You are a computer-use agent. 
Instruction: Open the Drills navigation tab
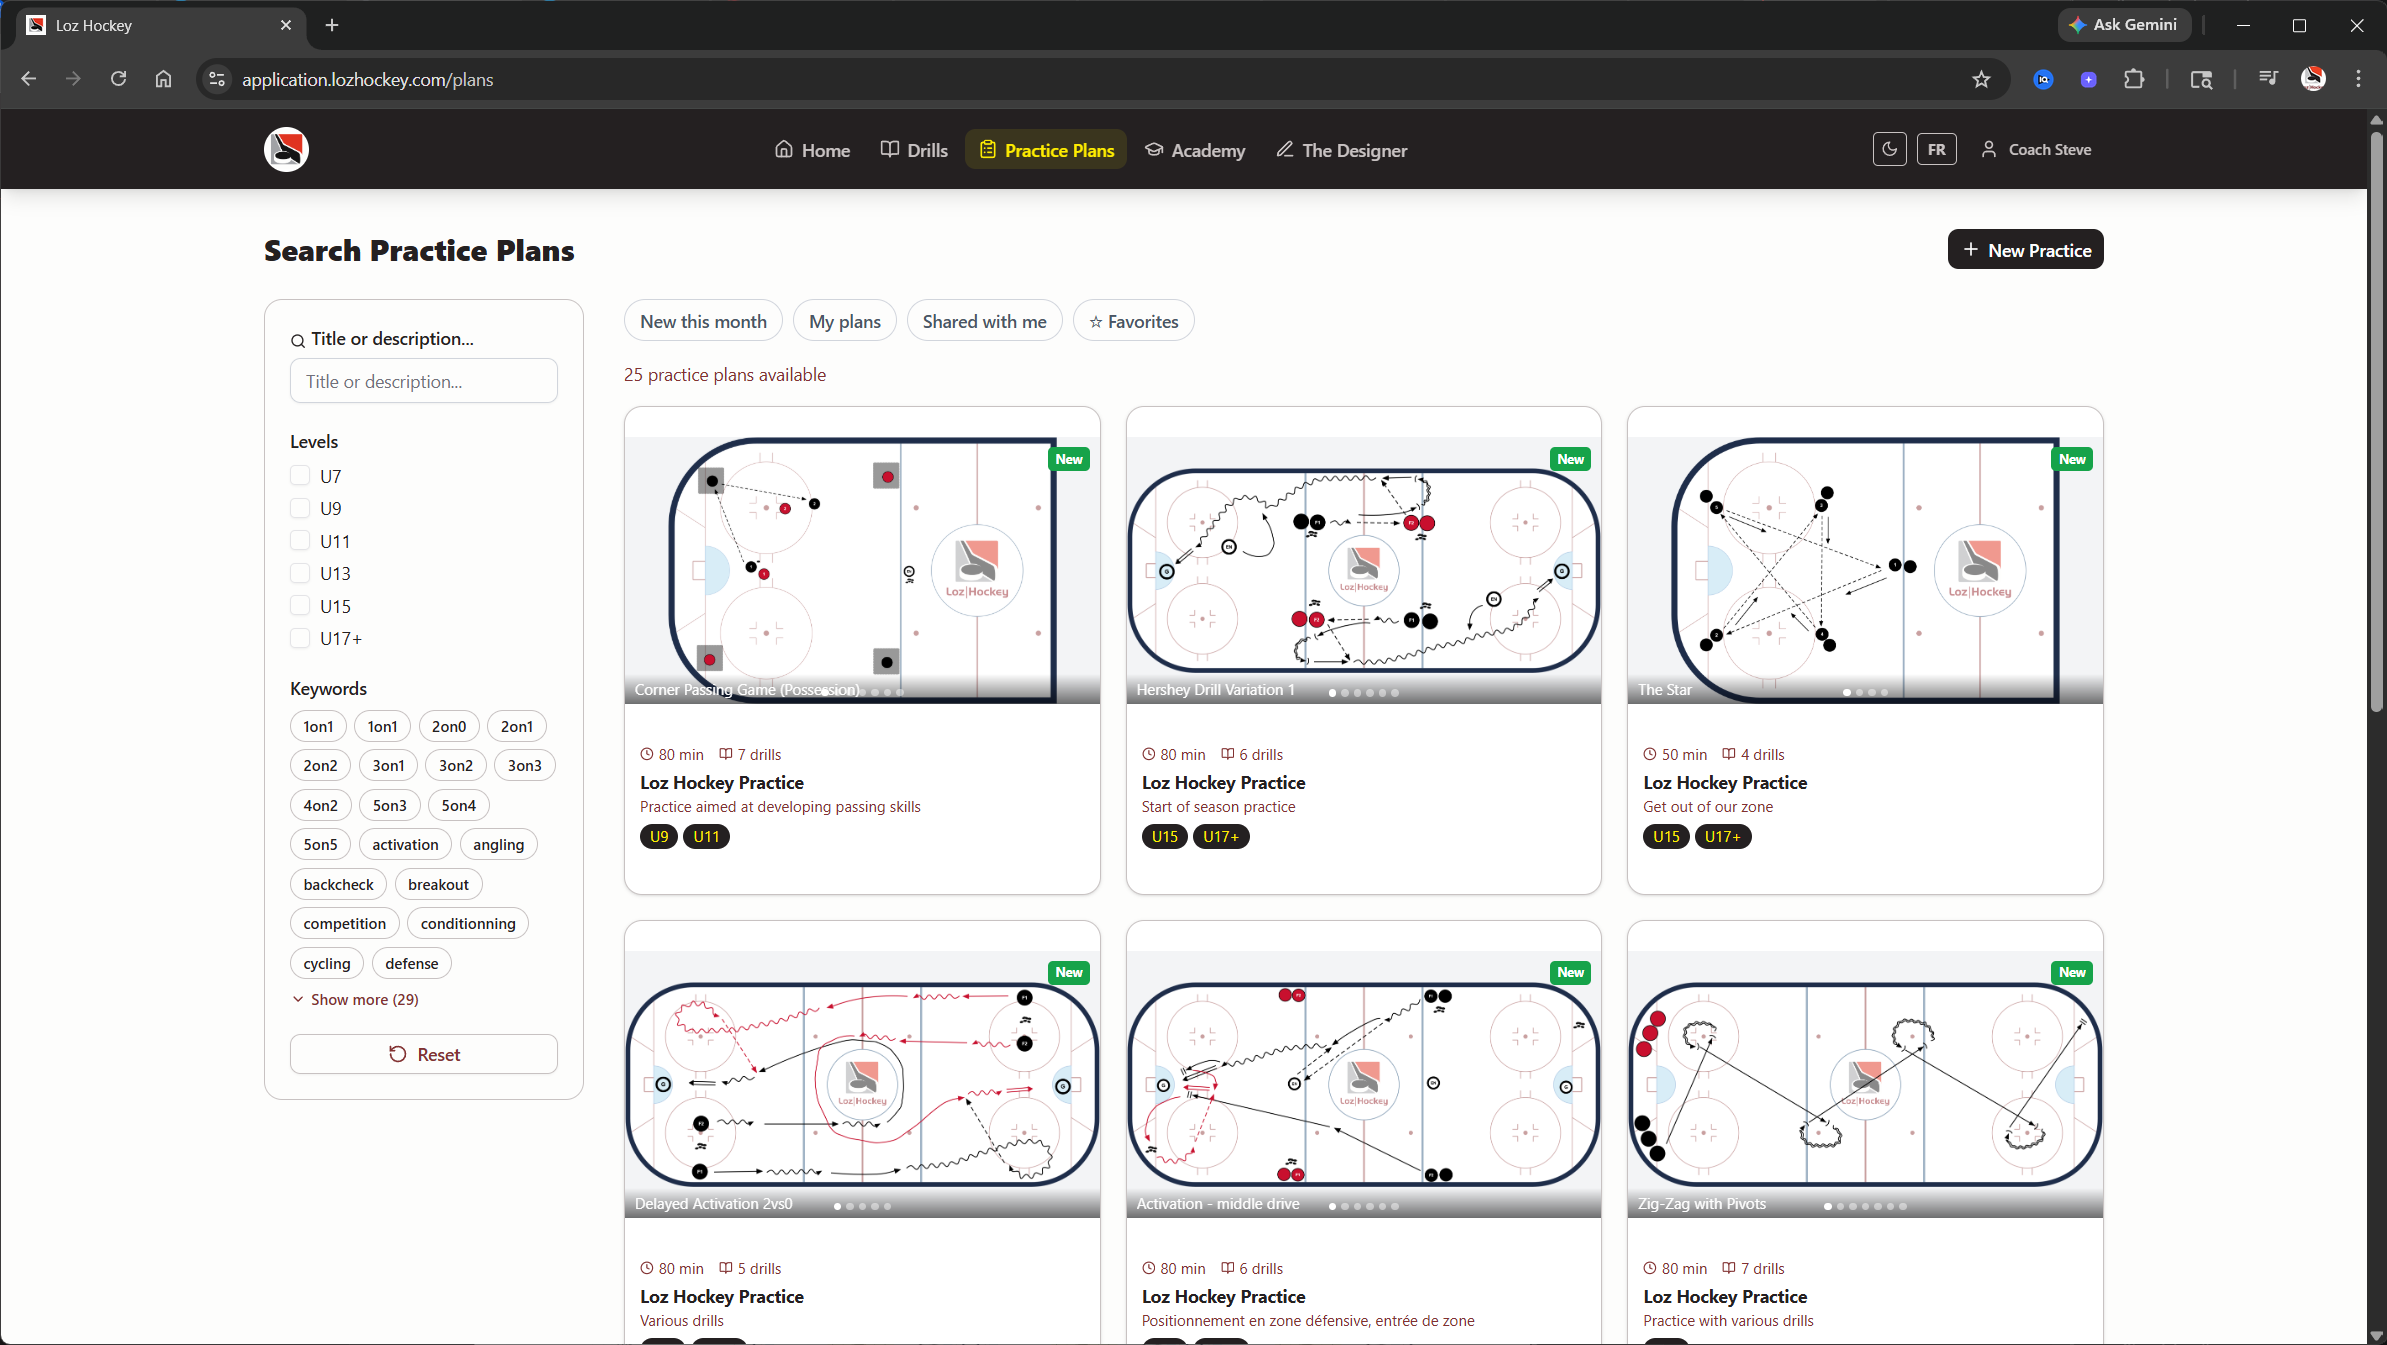click(914, 150)
